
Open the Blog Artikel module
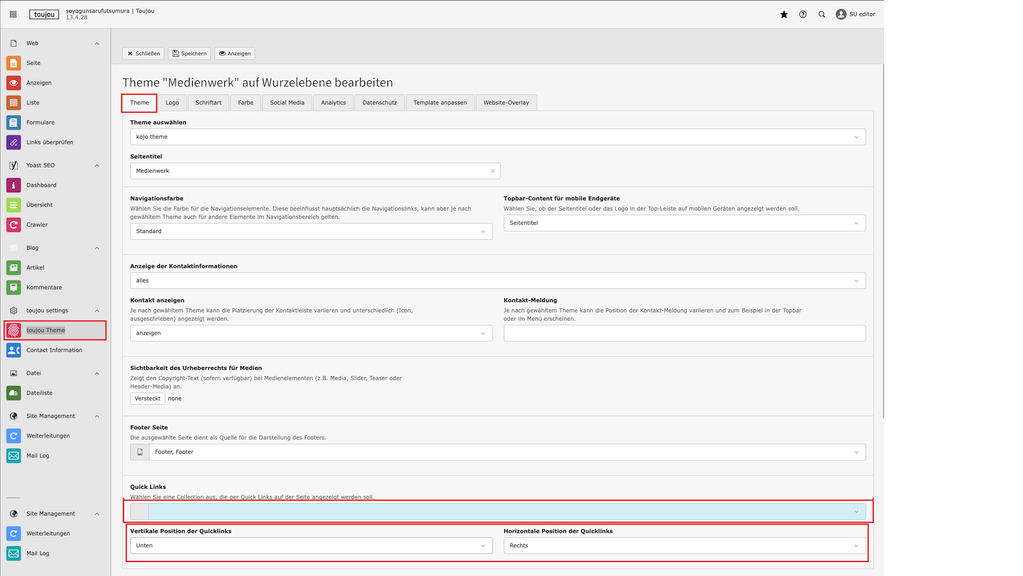click(x=35, y=267)
